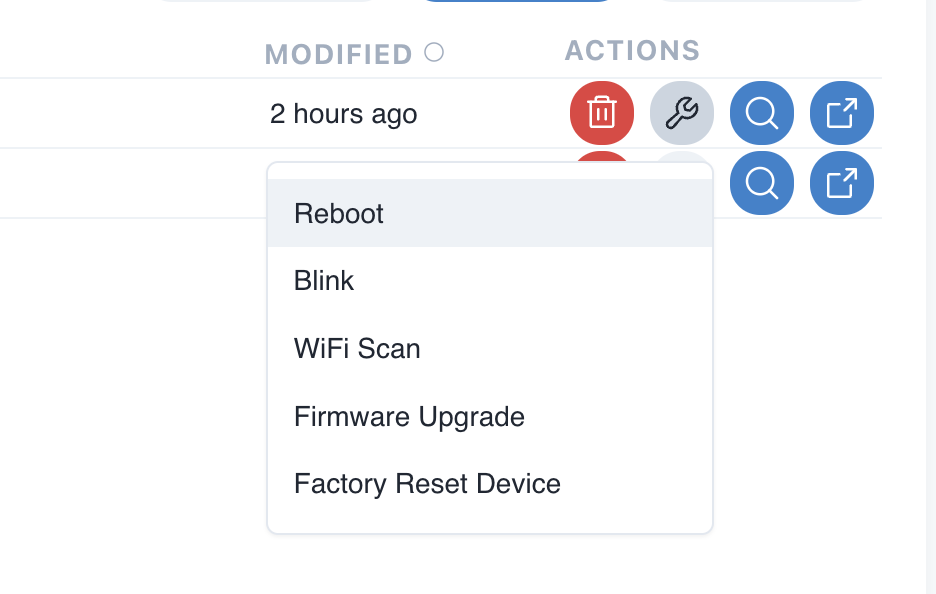Sort by the MODIFIED column header
This screenshot has width=936, height=594.
[338, 54]
